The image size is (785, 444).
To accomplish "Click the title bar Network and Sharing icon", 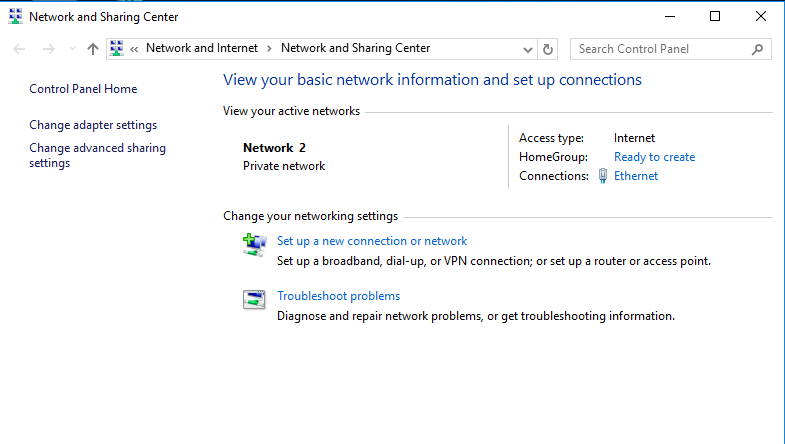I will [16, 17].
